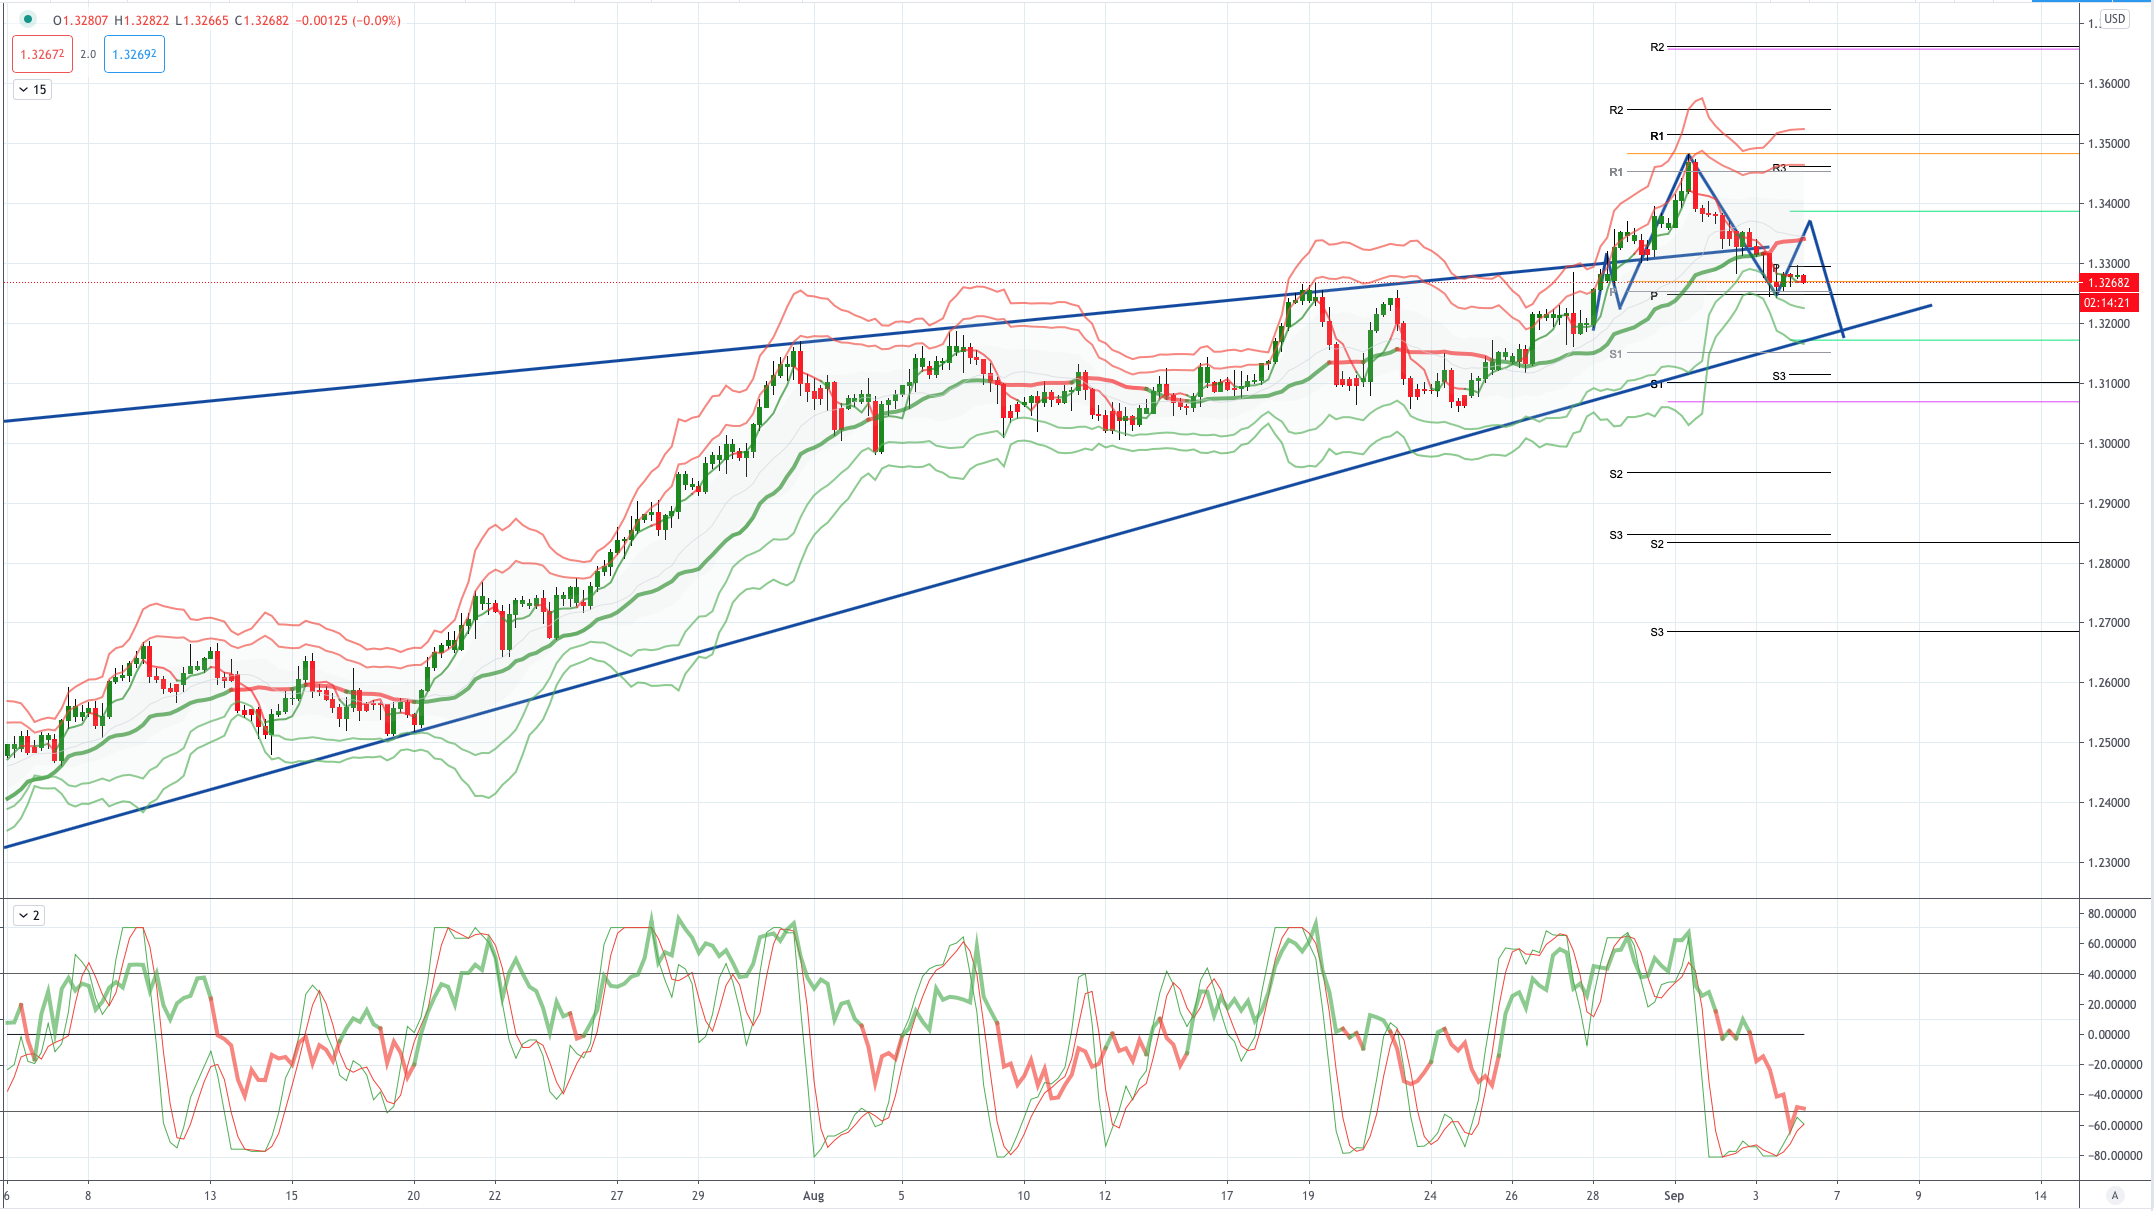
Task: Click the change value −0.00125 (−0.09%)
Action: [x=348, y=20]
